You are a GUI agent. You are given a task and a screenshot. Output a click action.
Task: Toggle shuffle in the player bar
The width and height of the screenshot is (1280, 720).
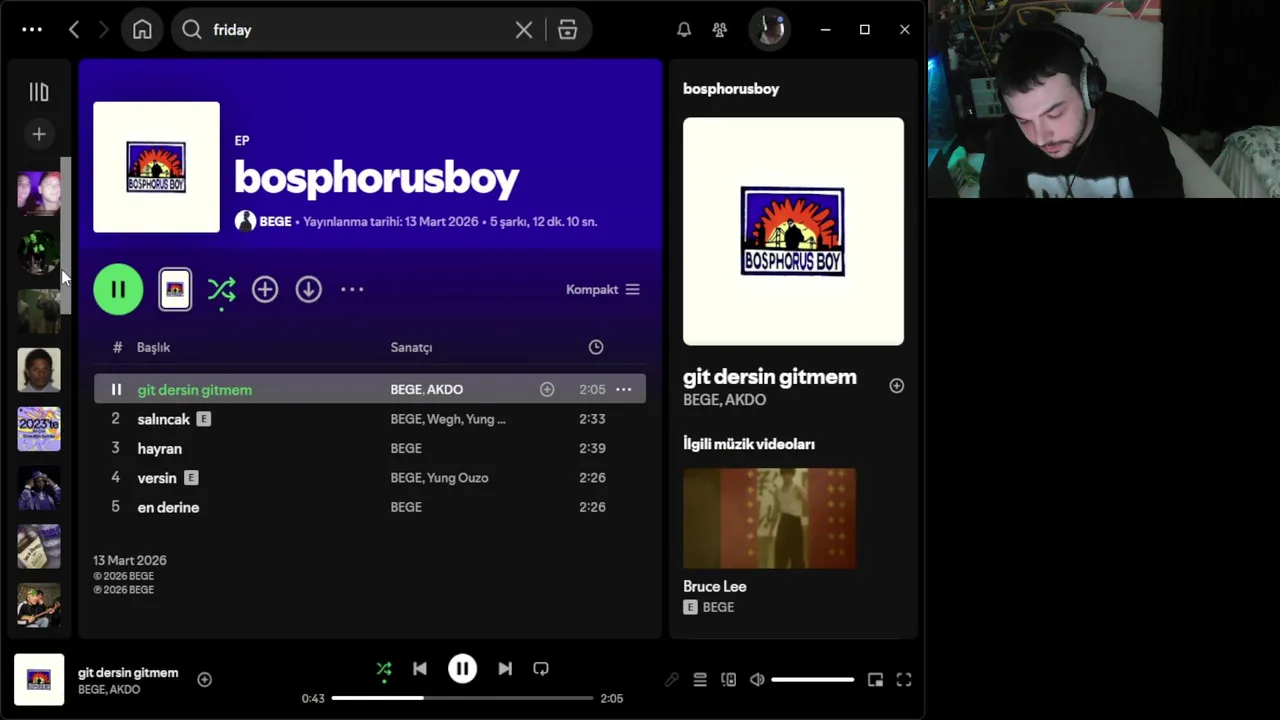(x=384, y=669)
